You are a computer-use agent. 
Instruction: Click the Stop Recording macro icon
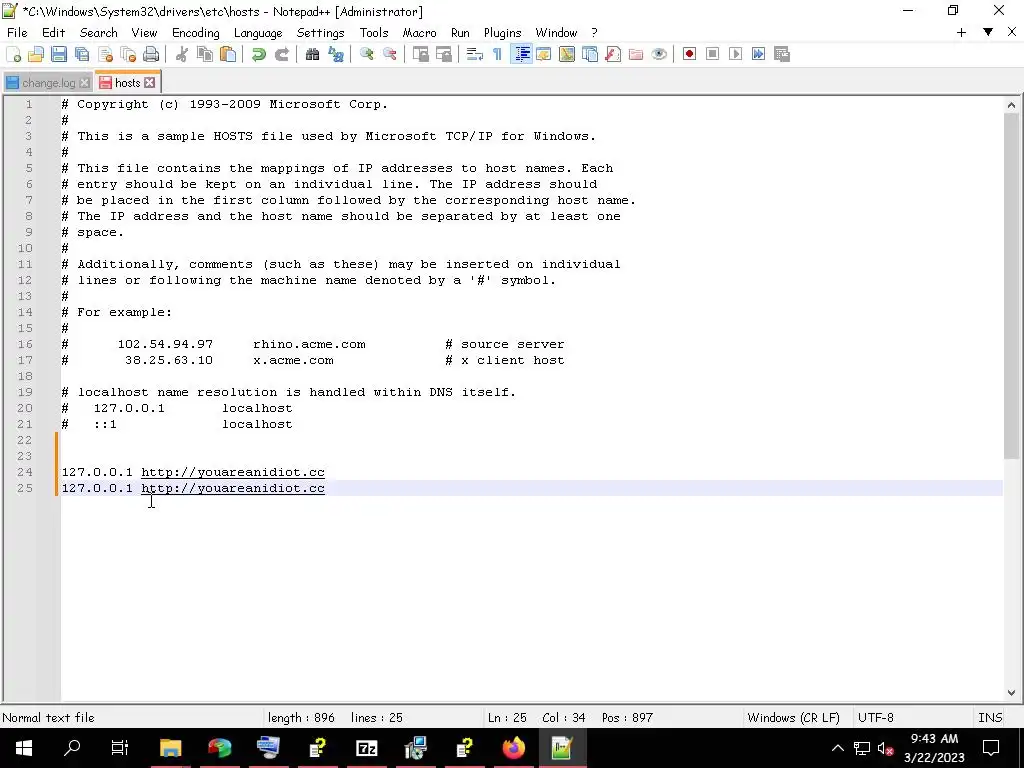[x=712, y=54]
